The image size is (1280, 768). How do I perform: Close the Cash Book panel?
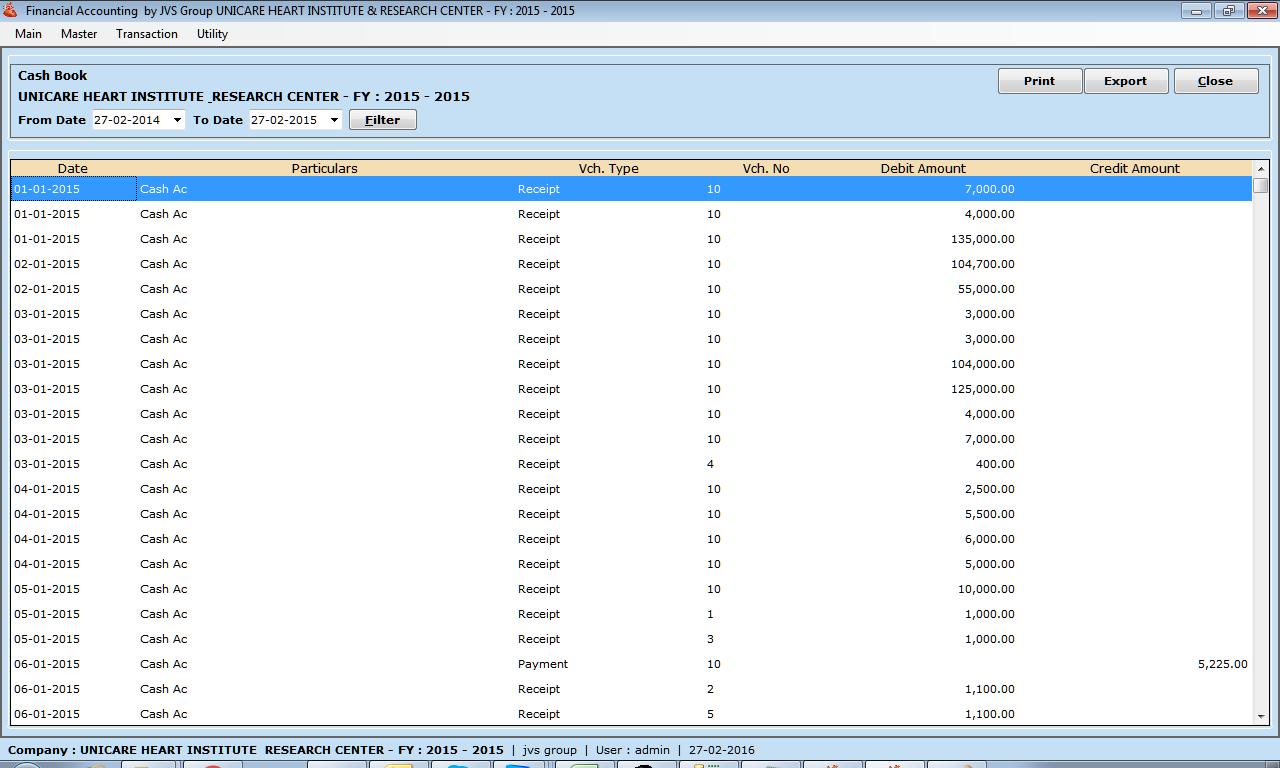coord(1215,81)
